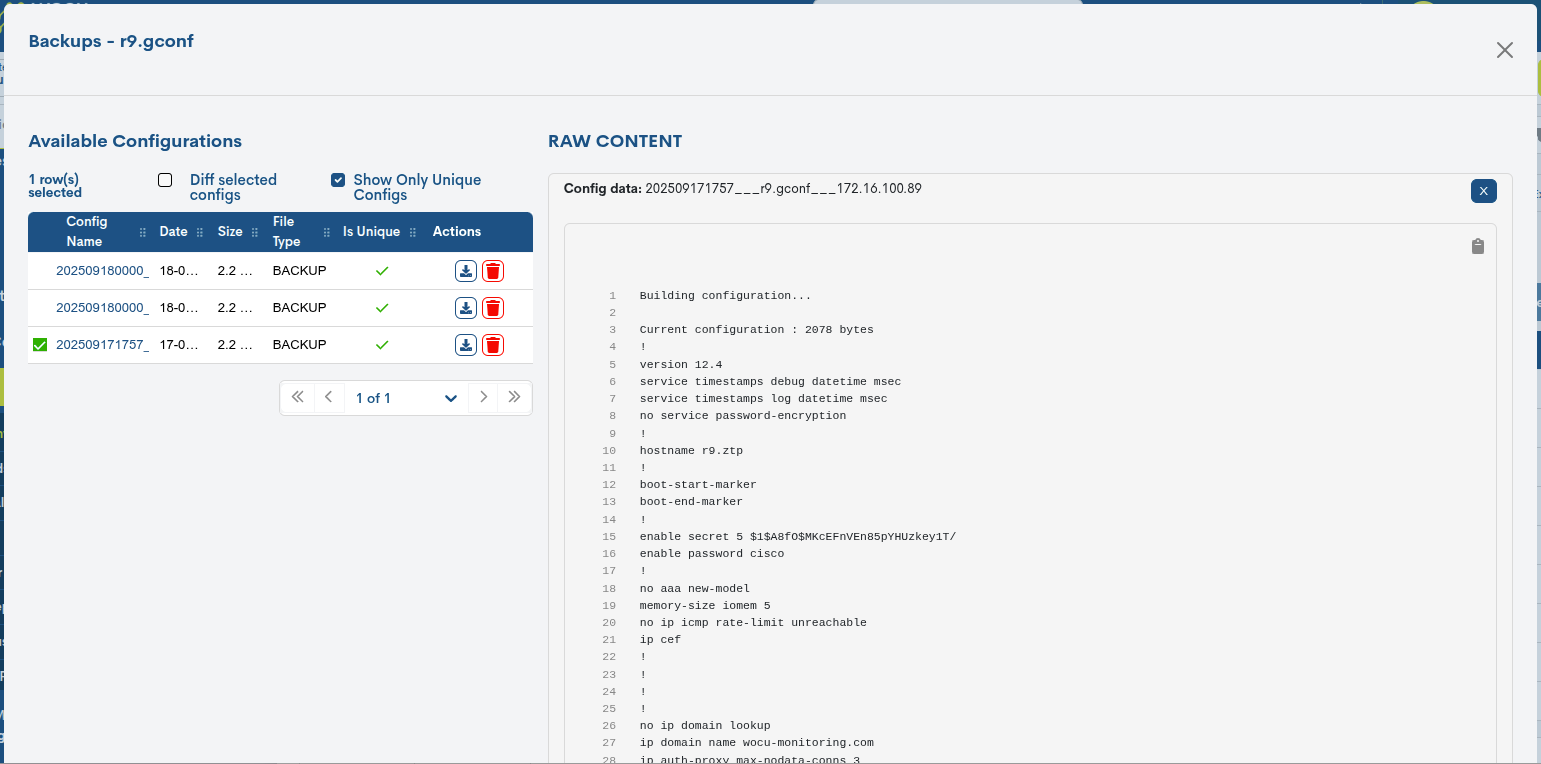The image size is (1541, 764).
Task: Deselect the checked 202509171757_ row checkbox
Action: (40, 345)
